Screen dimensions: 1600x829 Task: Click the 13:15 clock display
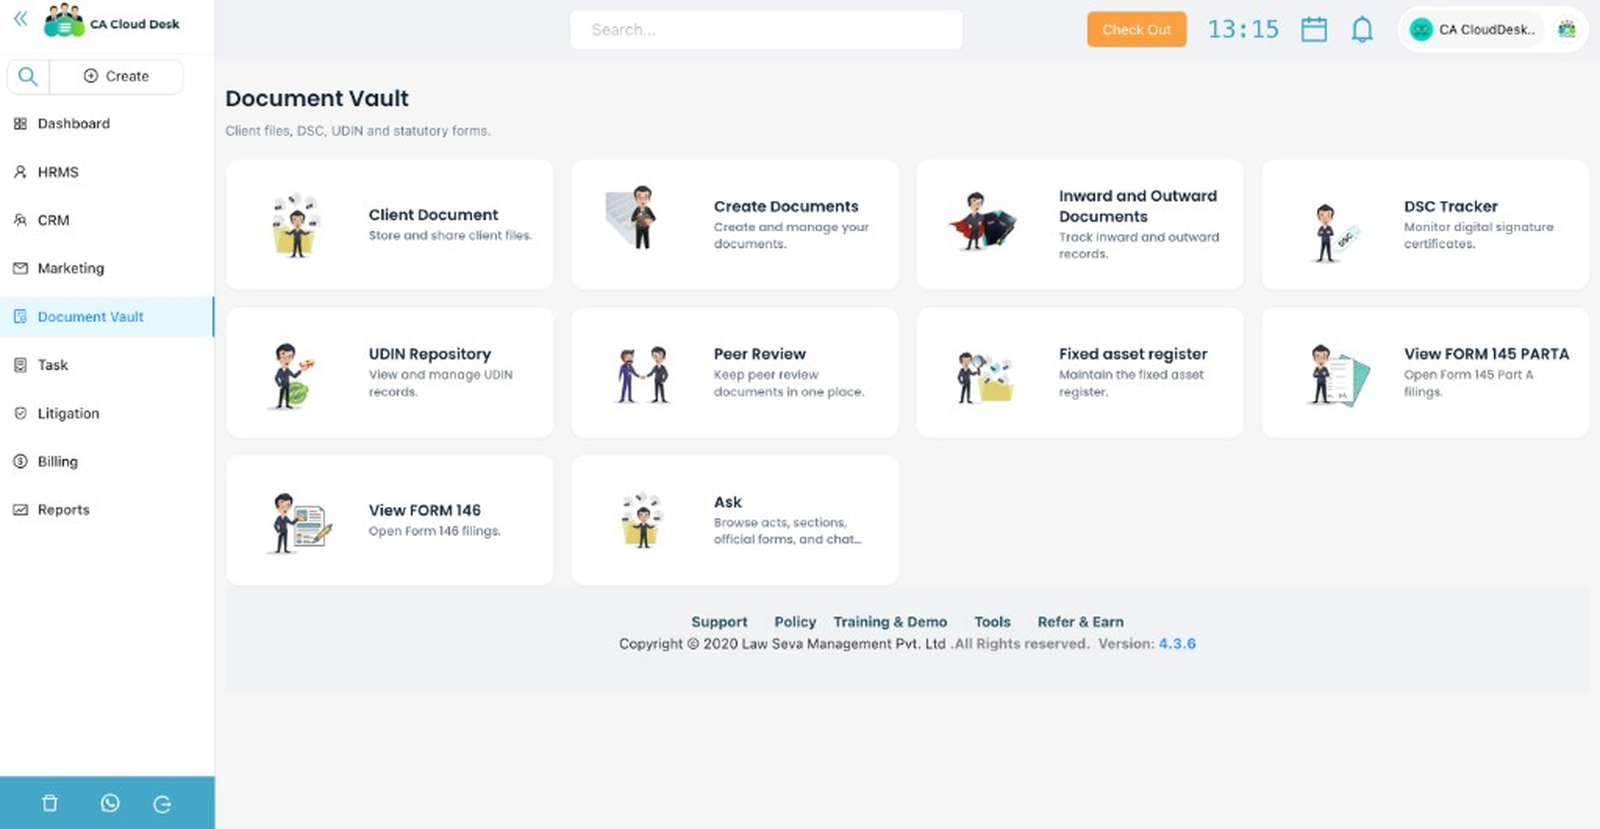1243,29
